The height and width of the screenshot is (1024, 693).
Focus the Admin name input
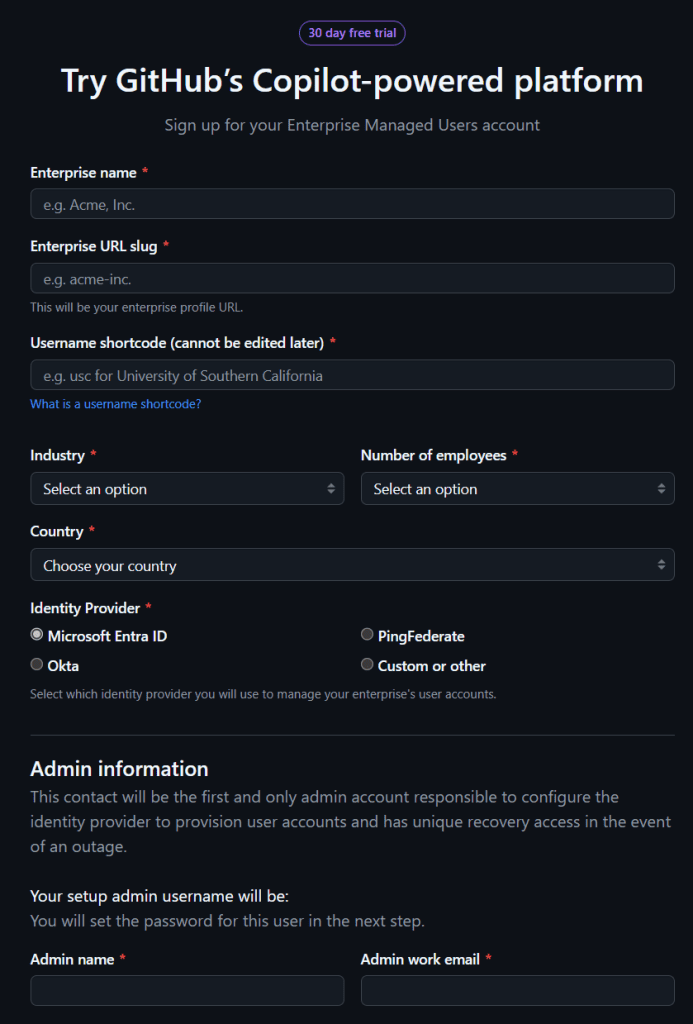click(x=187, y=990)
